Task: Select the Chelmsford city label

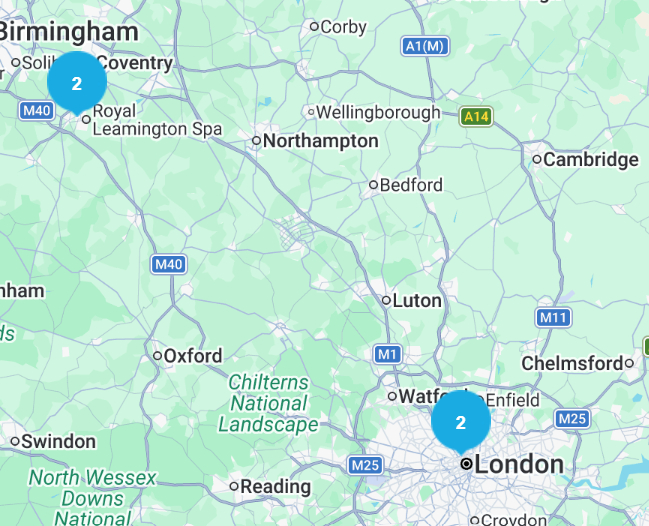Action: click(x=572, y=364)
